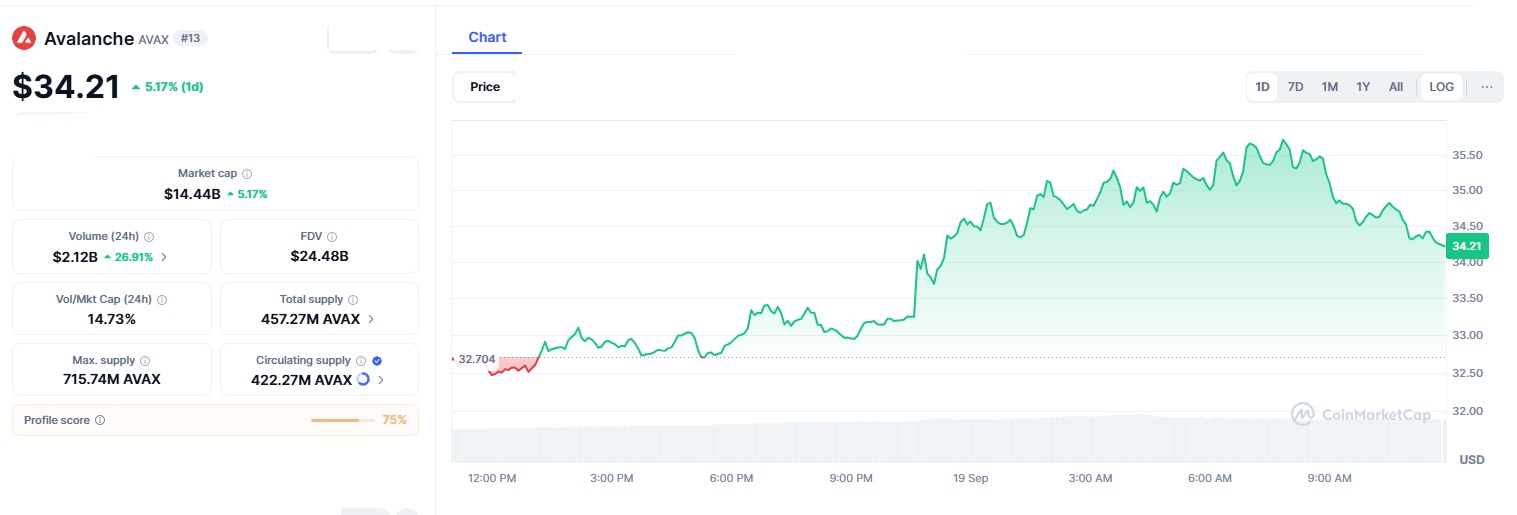This screenshot has width=1517, height=515.
Task: Click the 14.73% Vol/Mkt Cap value
Action: [x=112, y=319]
